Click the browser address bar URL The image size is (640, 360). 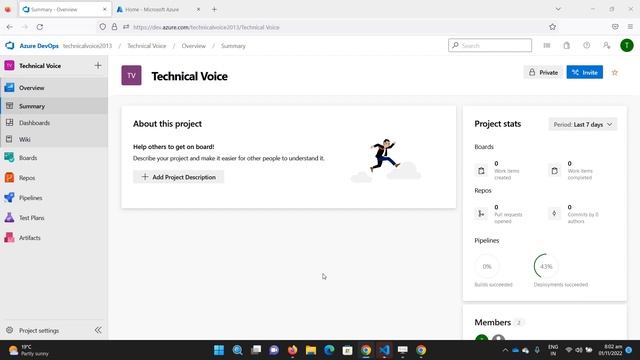pos(207,27)
